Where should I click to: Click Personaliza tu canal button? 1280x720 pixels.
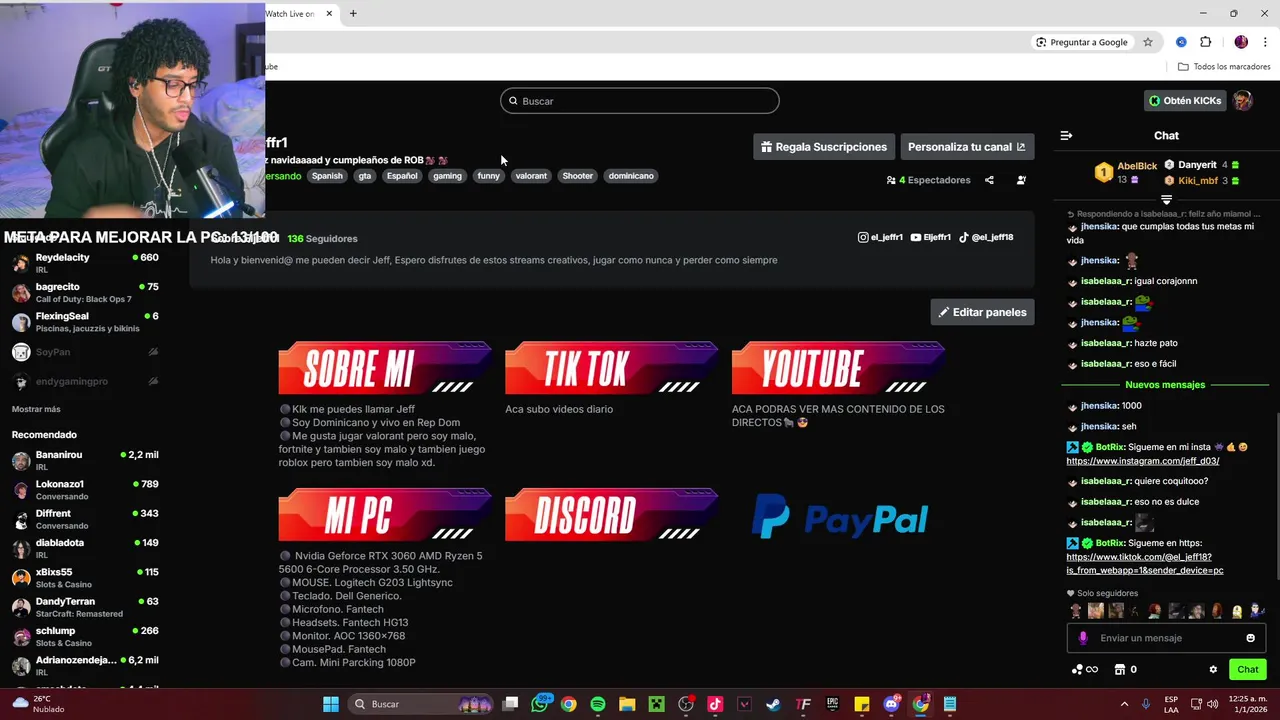[x=967, y=147]
